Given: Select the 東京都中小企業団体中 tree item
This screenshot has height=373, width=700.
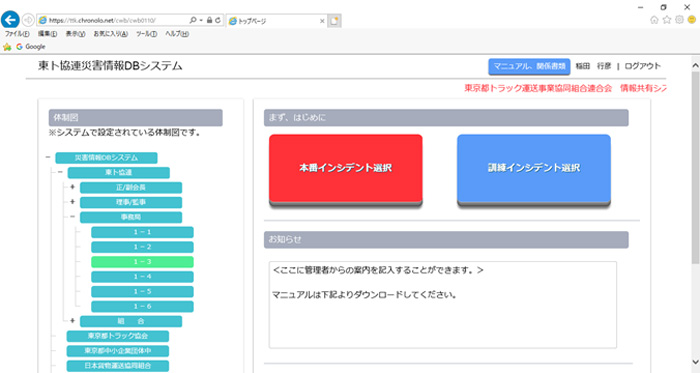Looking at the screenshot, I should click(x=118, y=351).
